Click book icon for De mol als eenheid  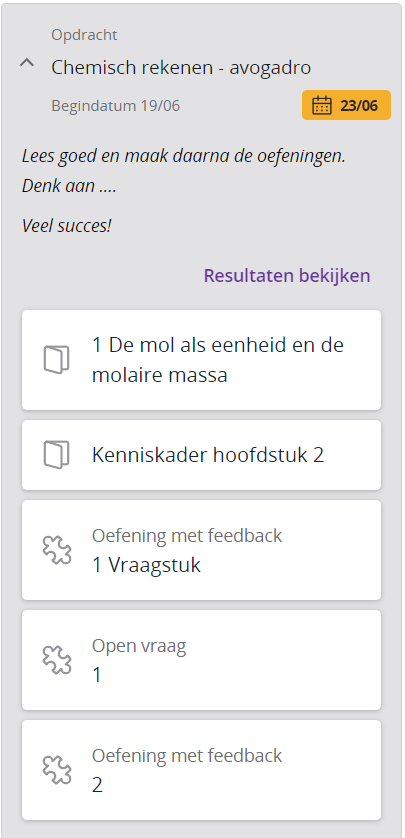click(x=57, y=360)
